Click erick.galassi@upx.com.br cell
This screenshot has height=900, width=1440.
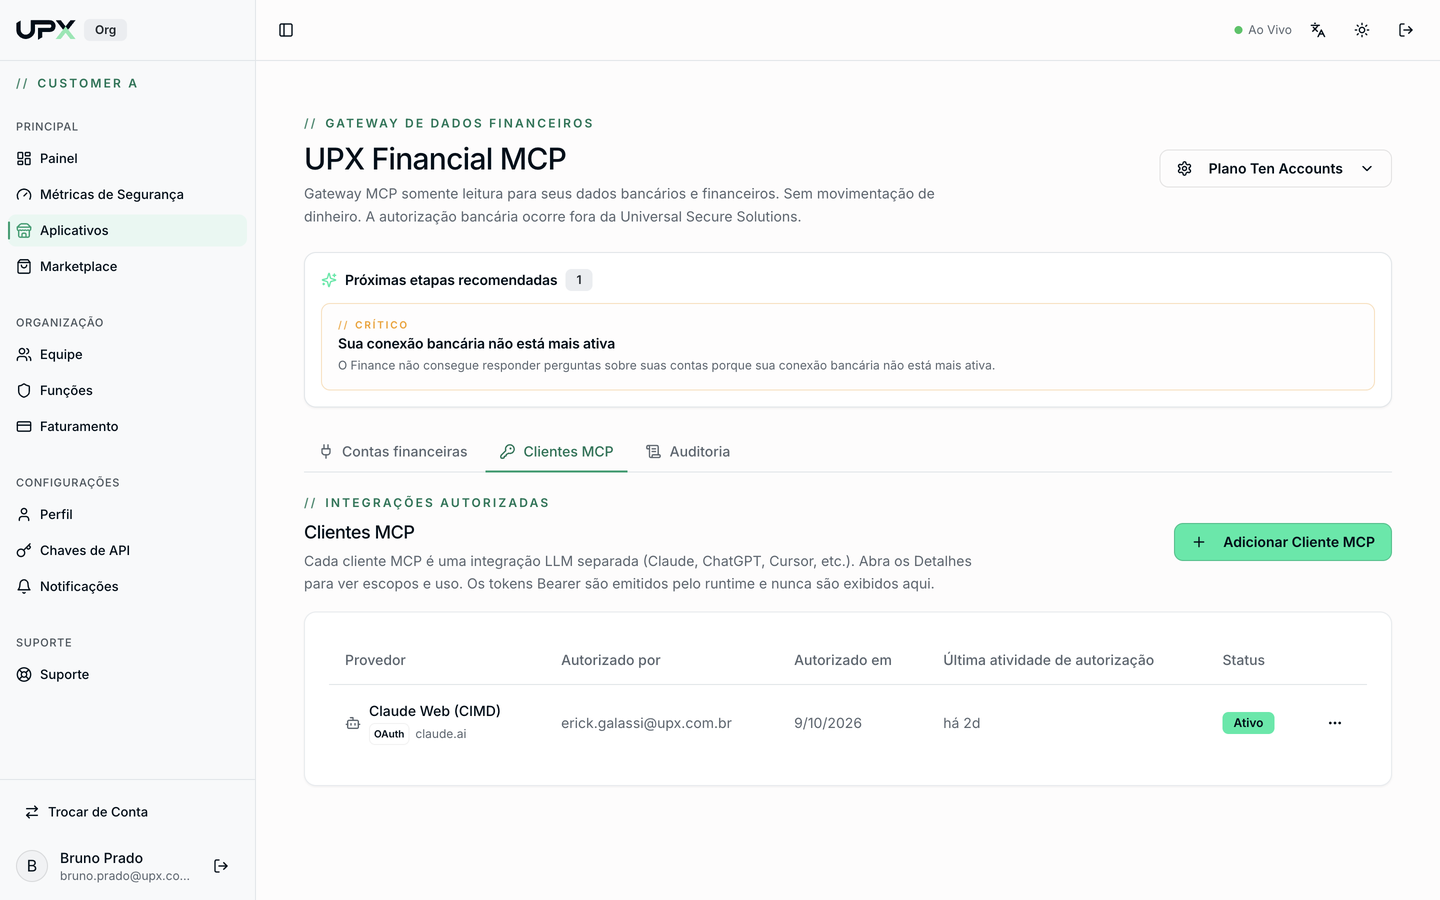[646, 723]
